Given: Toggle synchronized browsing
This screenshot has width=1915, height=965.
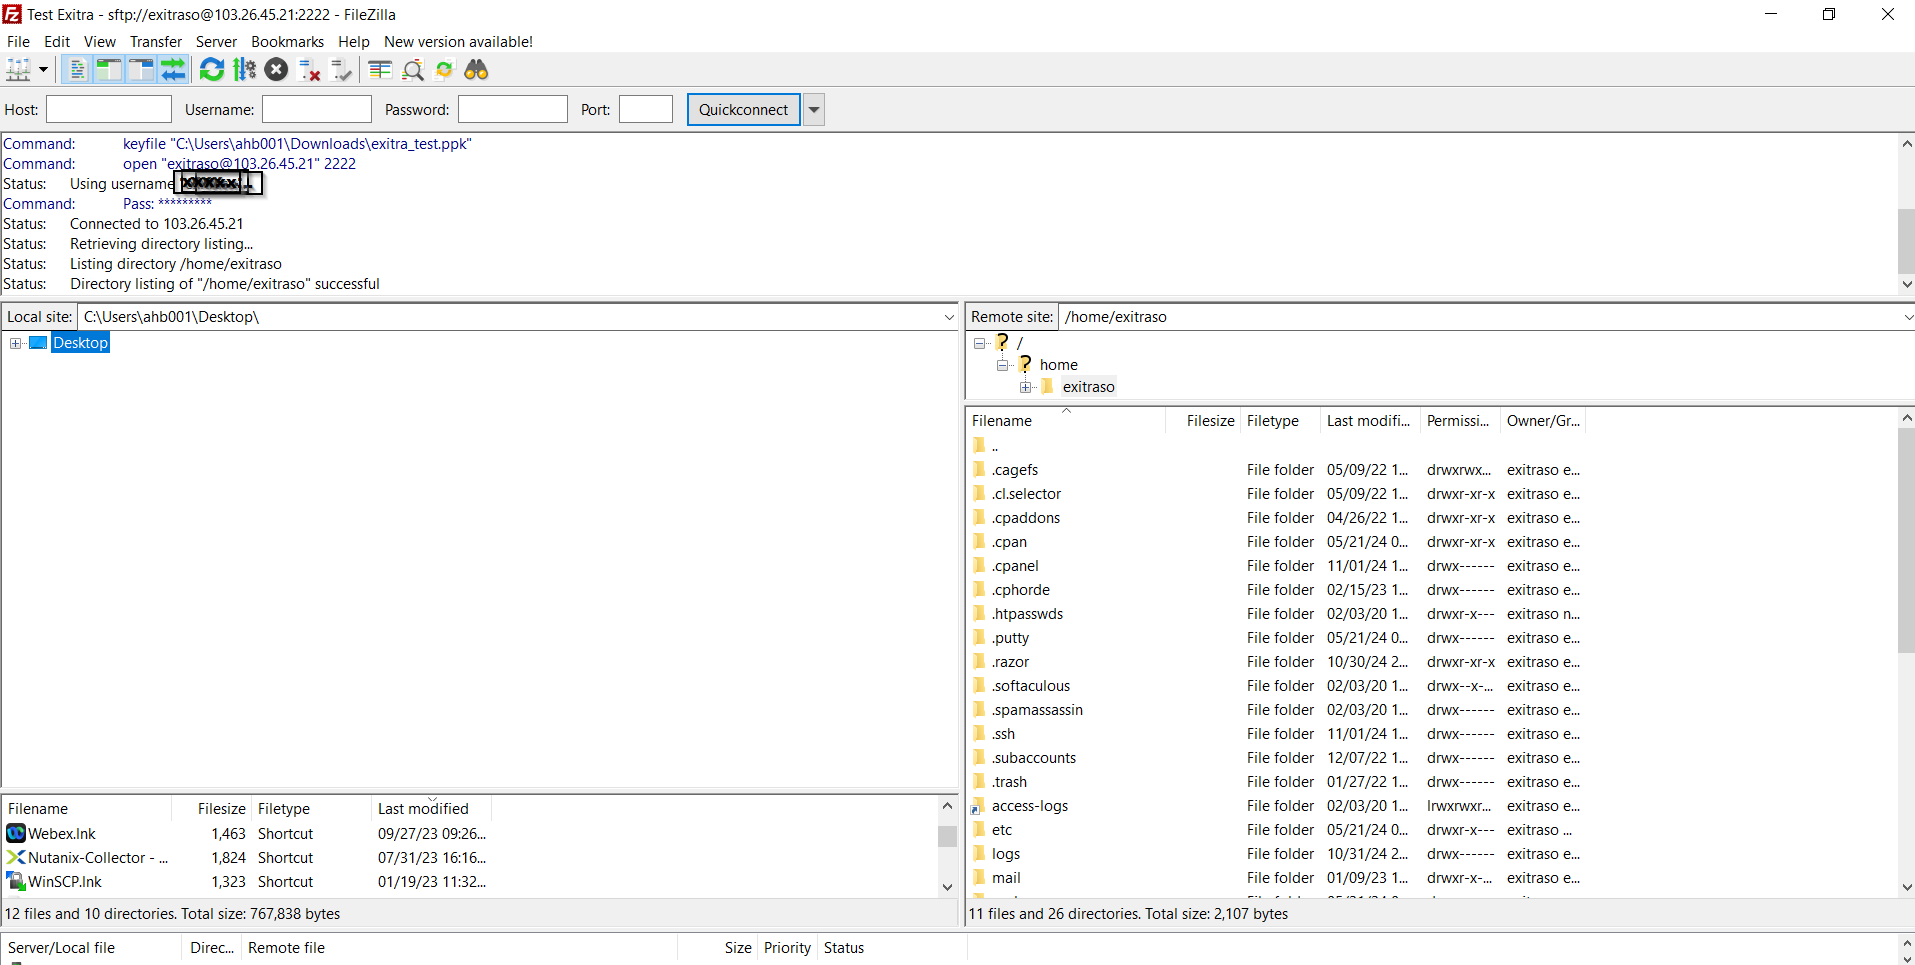Looking at the screenshot, I should pyautogui.click(x=445, y=70).
